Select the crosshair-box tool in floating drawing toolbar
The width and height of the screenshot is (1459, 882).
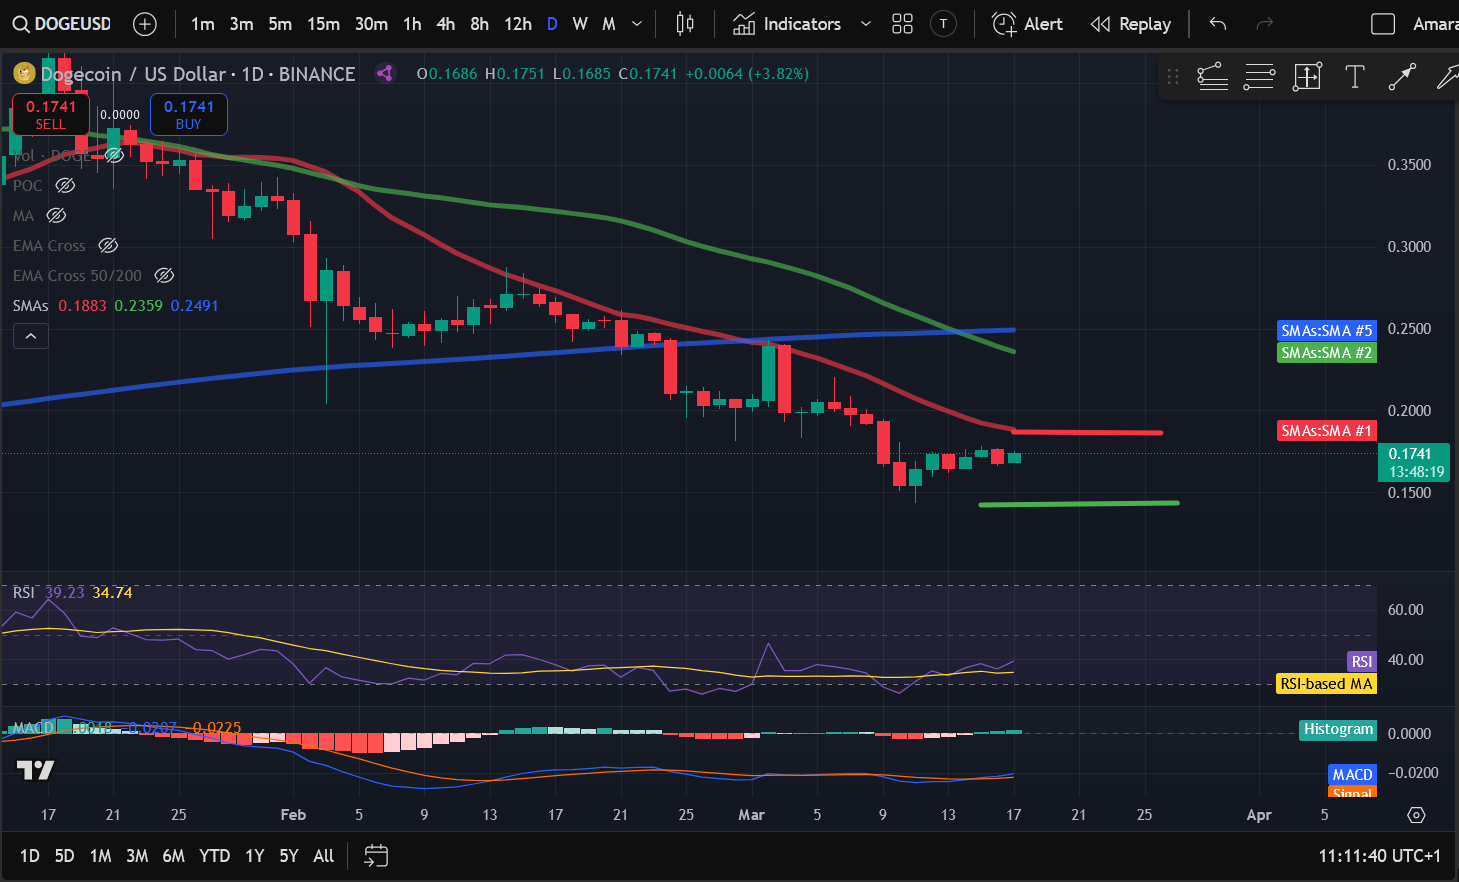pos(1307,77)
